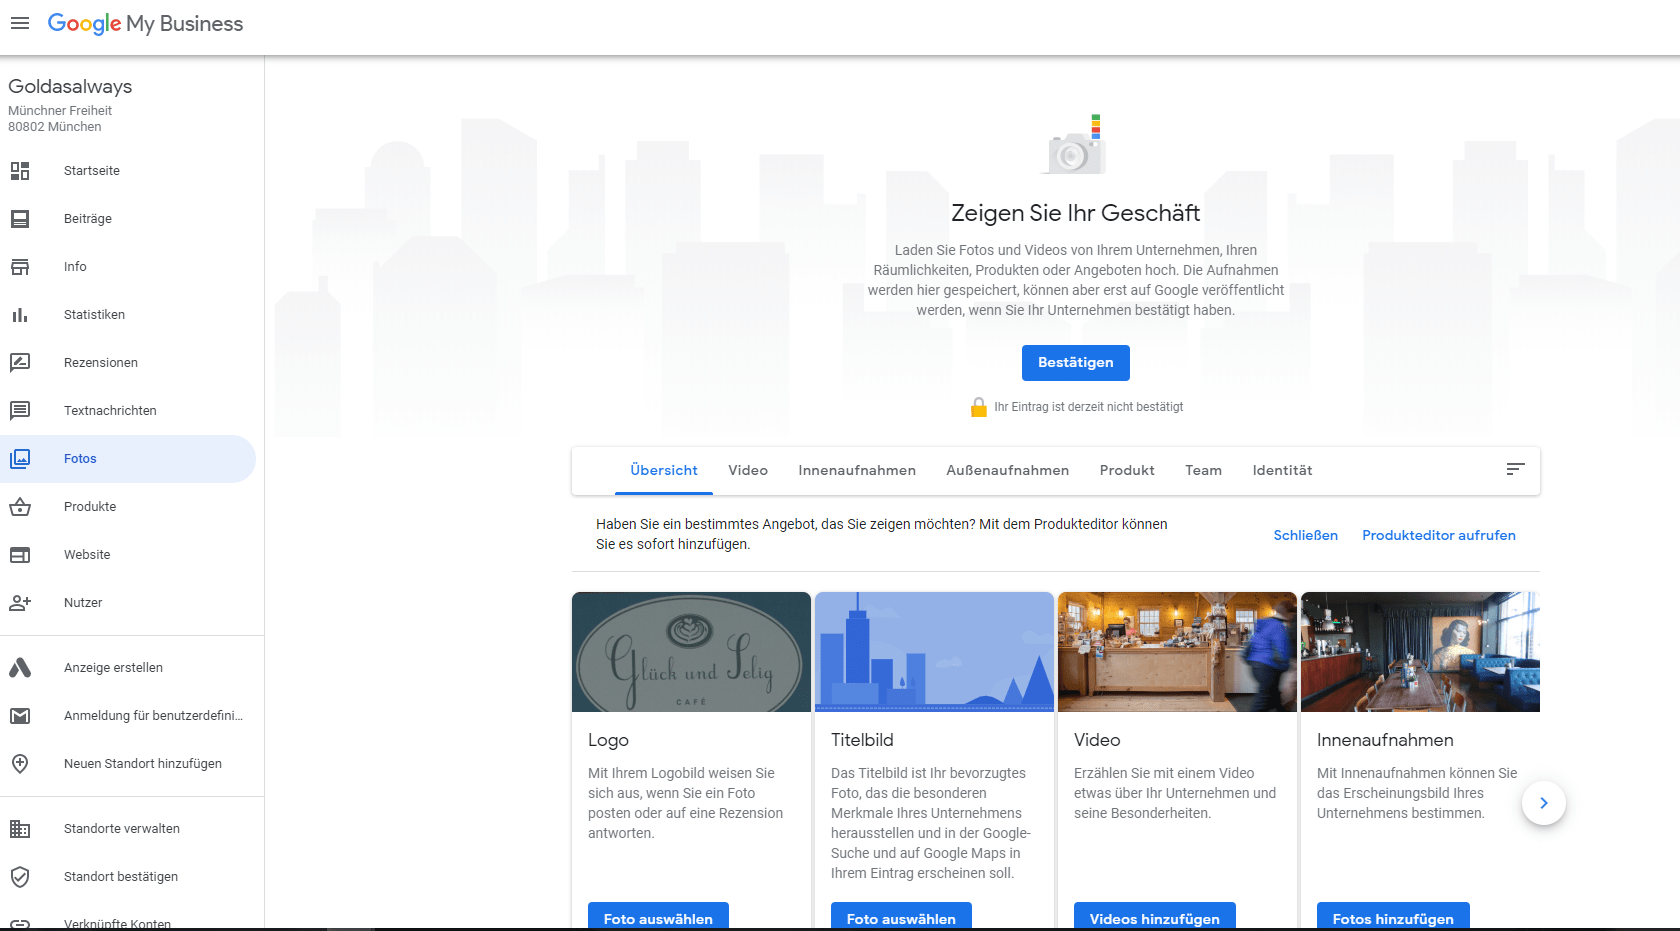Open Nutzer in the sidebar
Screen dimensions: 1680x931
(x=128, y=603)
